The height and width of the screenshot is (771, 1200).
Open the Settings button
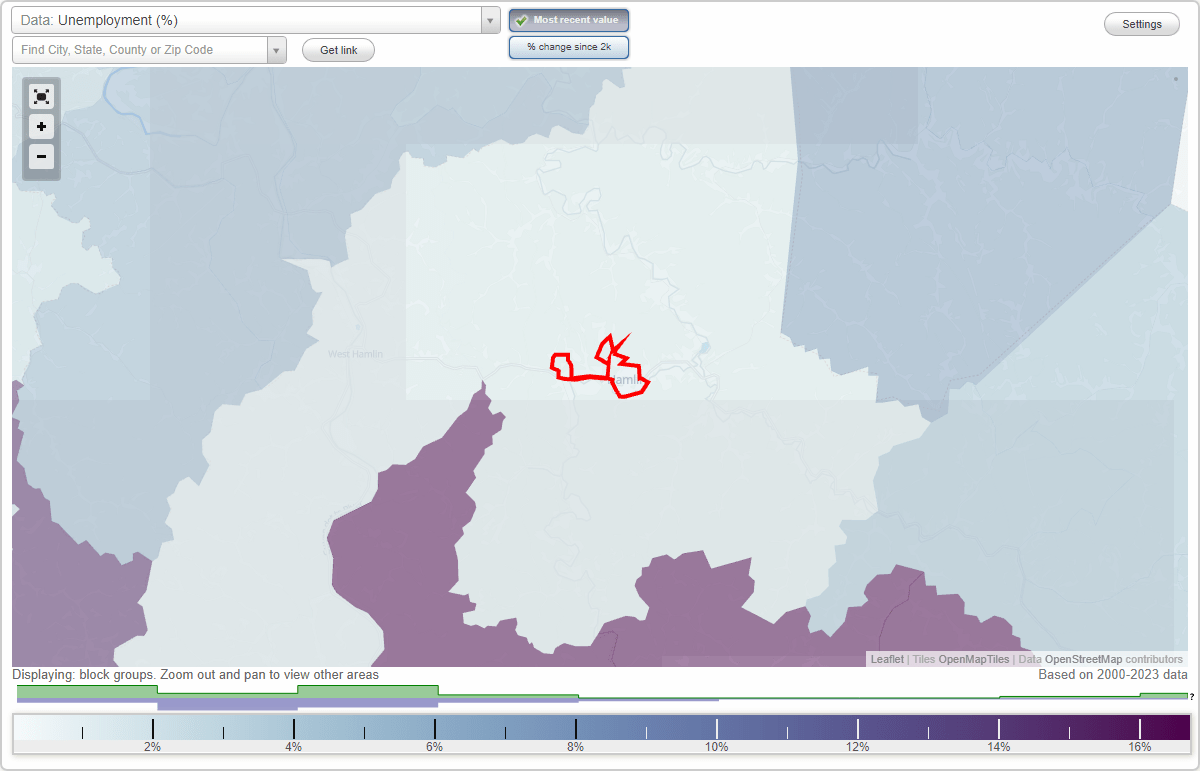1142,25
